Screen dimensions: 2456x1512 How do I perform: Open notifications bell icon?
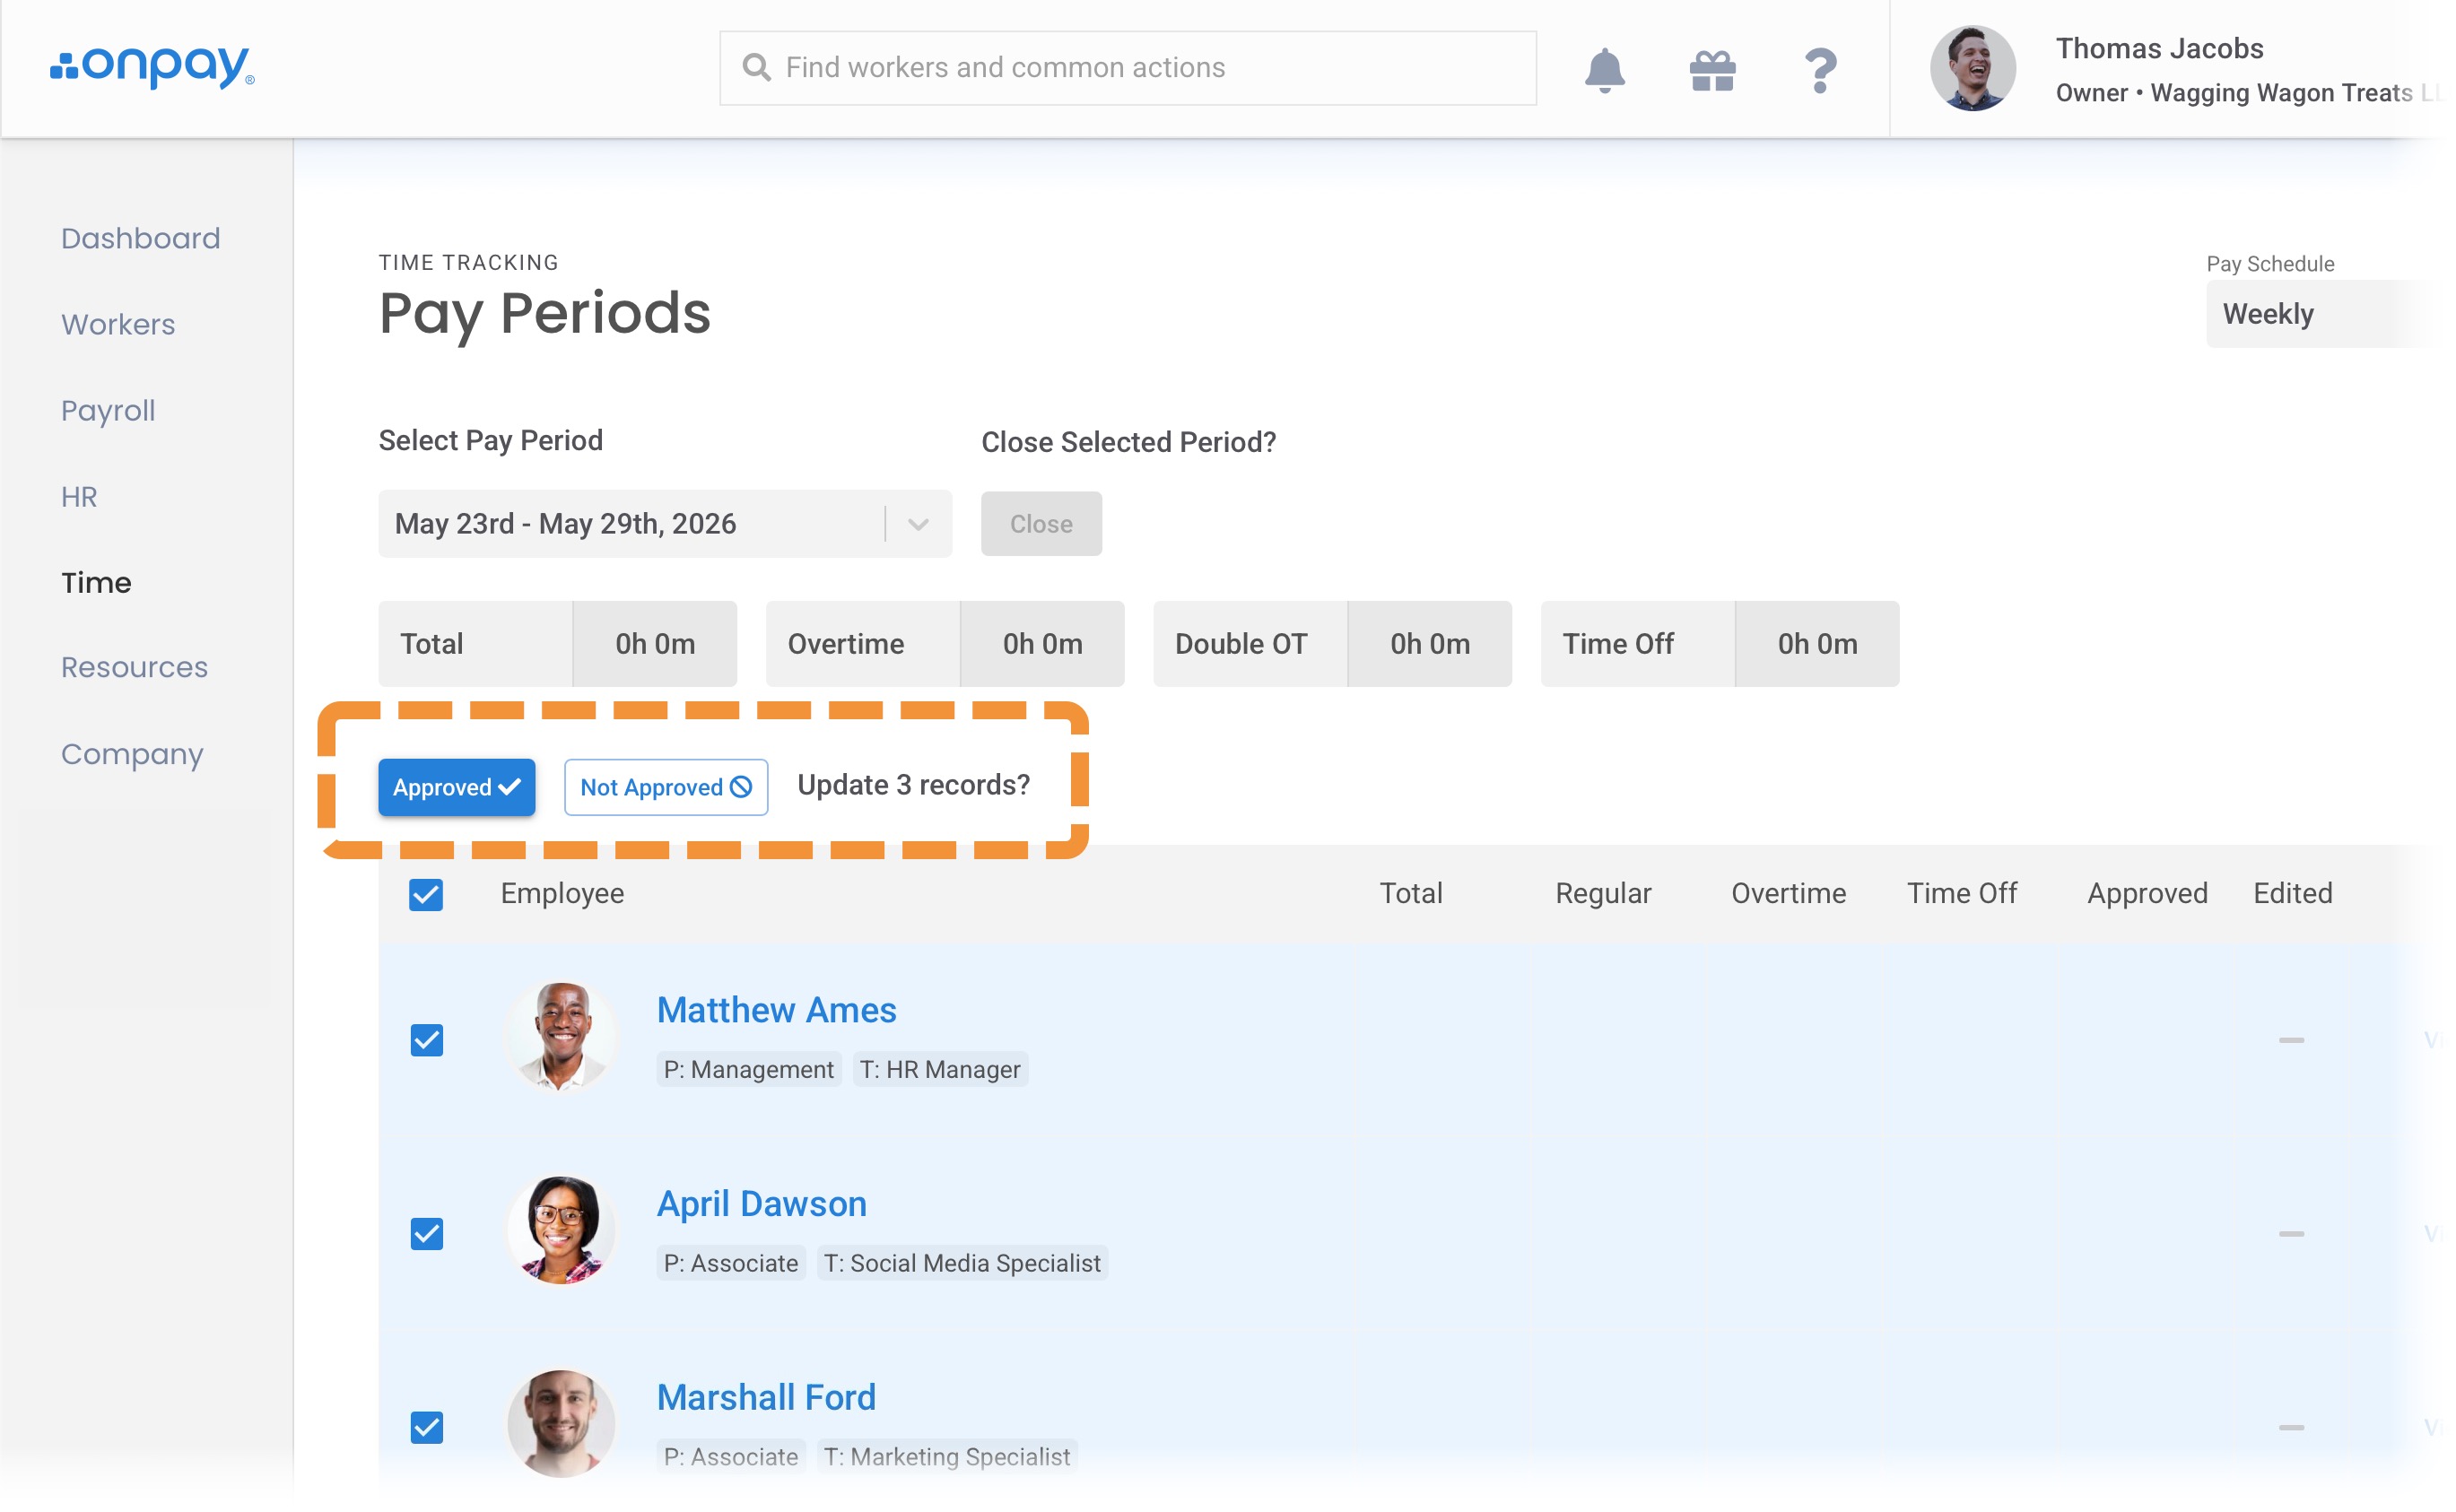click(1604, 70)
